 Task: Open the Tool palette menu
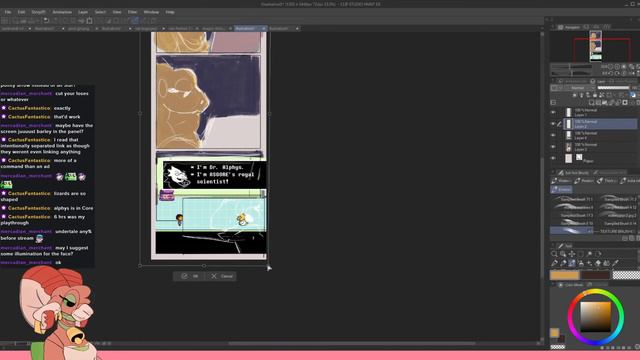coord(553,246)
